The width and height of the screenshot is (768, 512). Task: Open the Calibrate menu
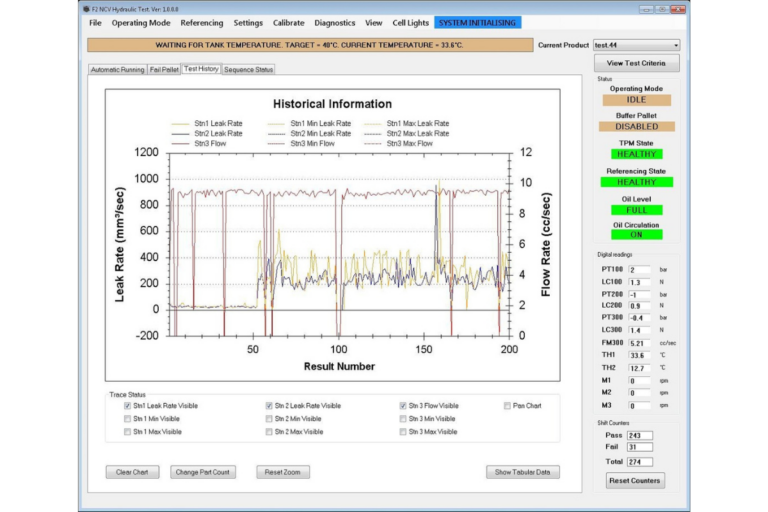tap(288, 23)
